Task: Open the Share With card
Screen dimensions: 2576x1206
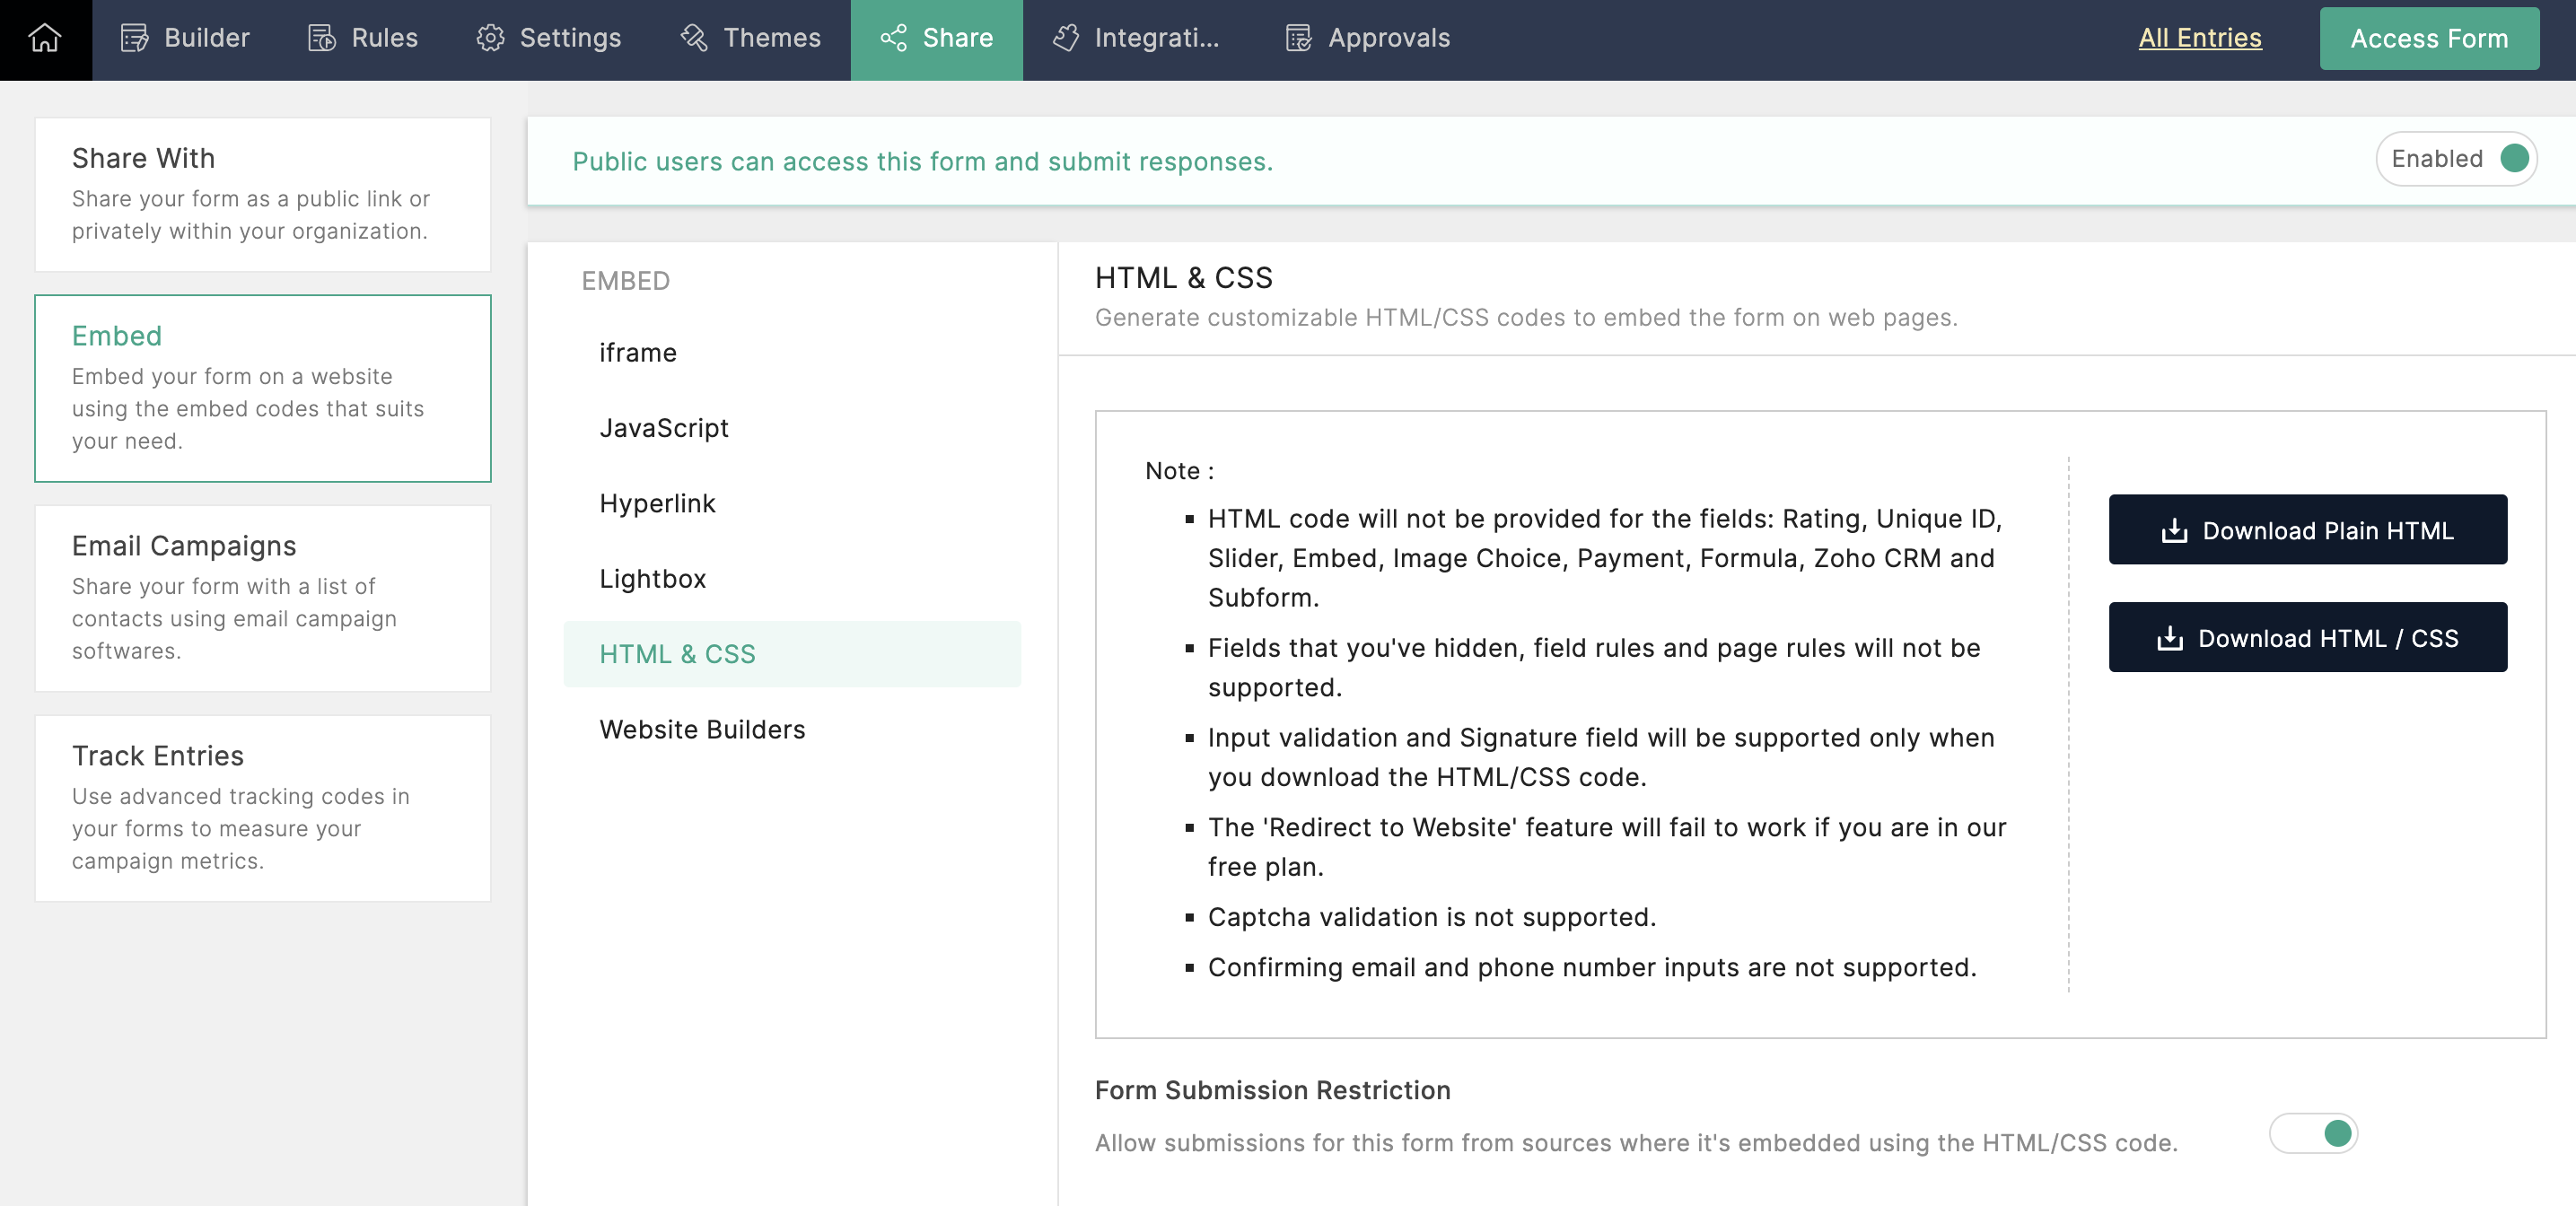Action: click(262, 194)
